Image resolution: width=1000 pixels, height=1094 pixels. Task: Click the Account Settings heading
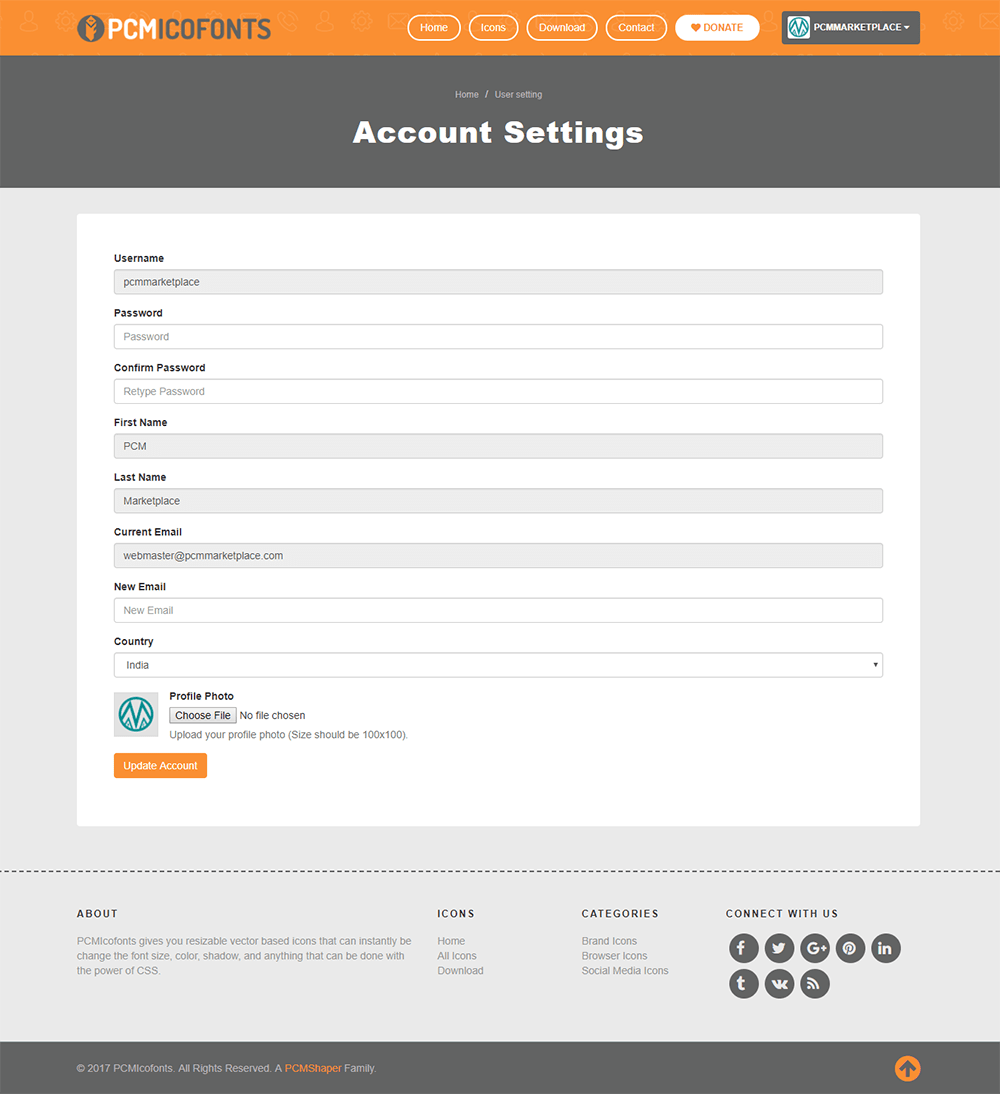[x=498, y=133]
